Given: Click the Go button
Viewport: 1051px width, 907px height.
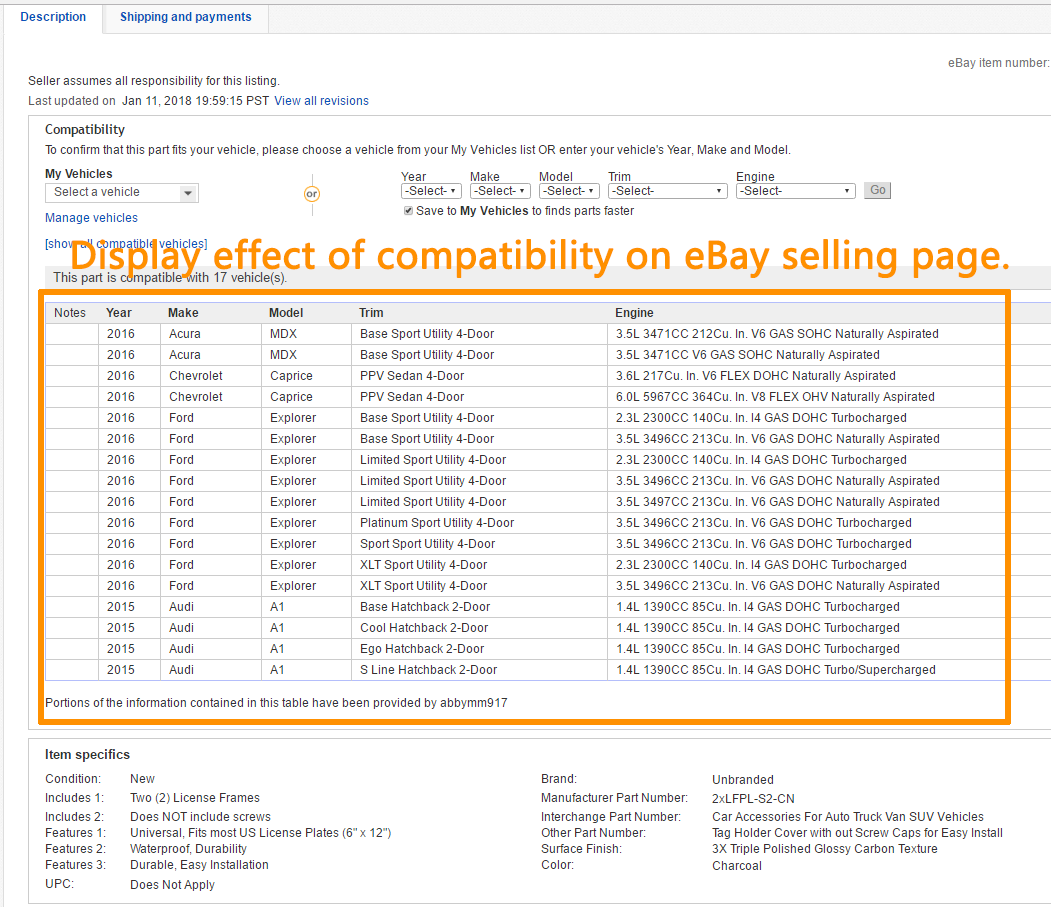Looking at the screenshot, I should [877, 190].
